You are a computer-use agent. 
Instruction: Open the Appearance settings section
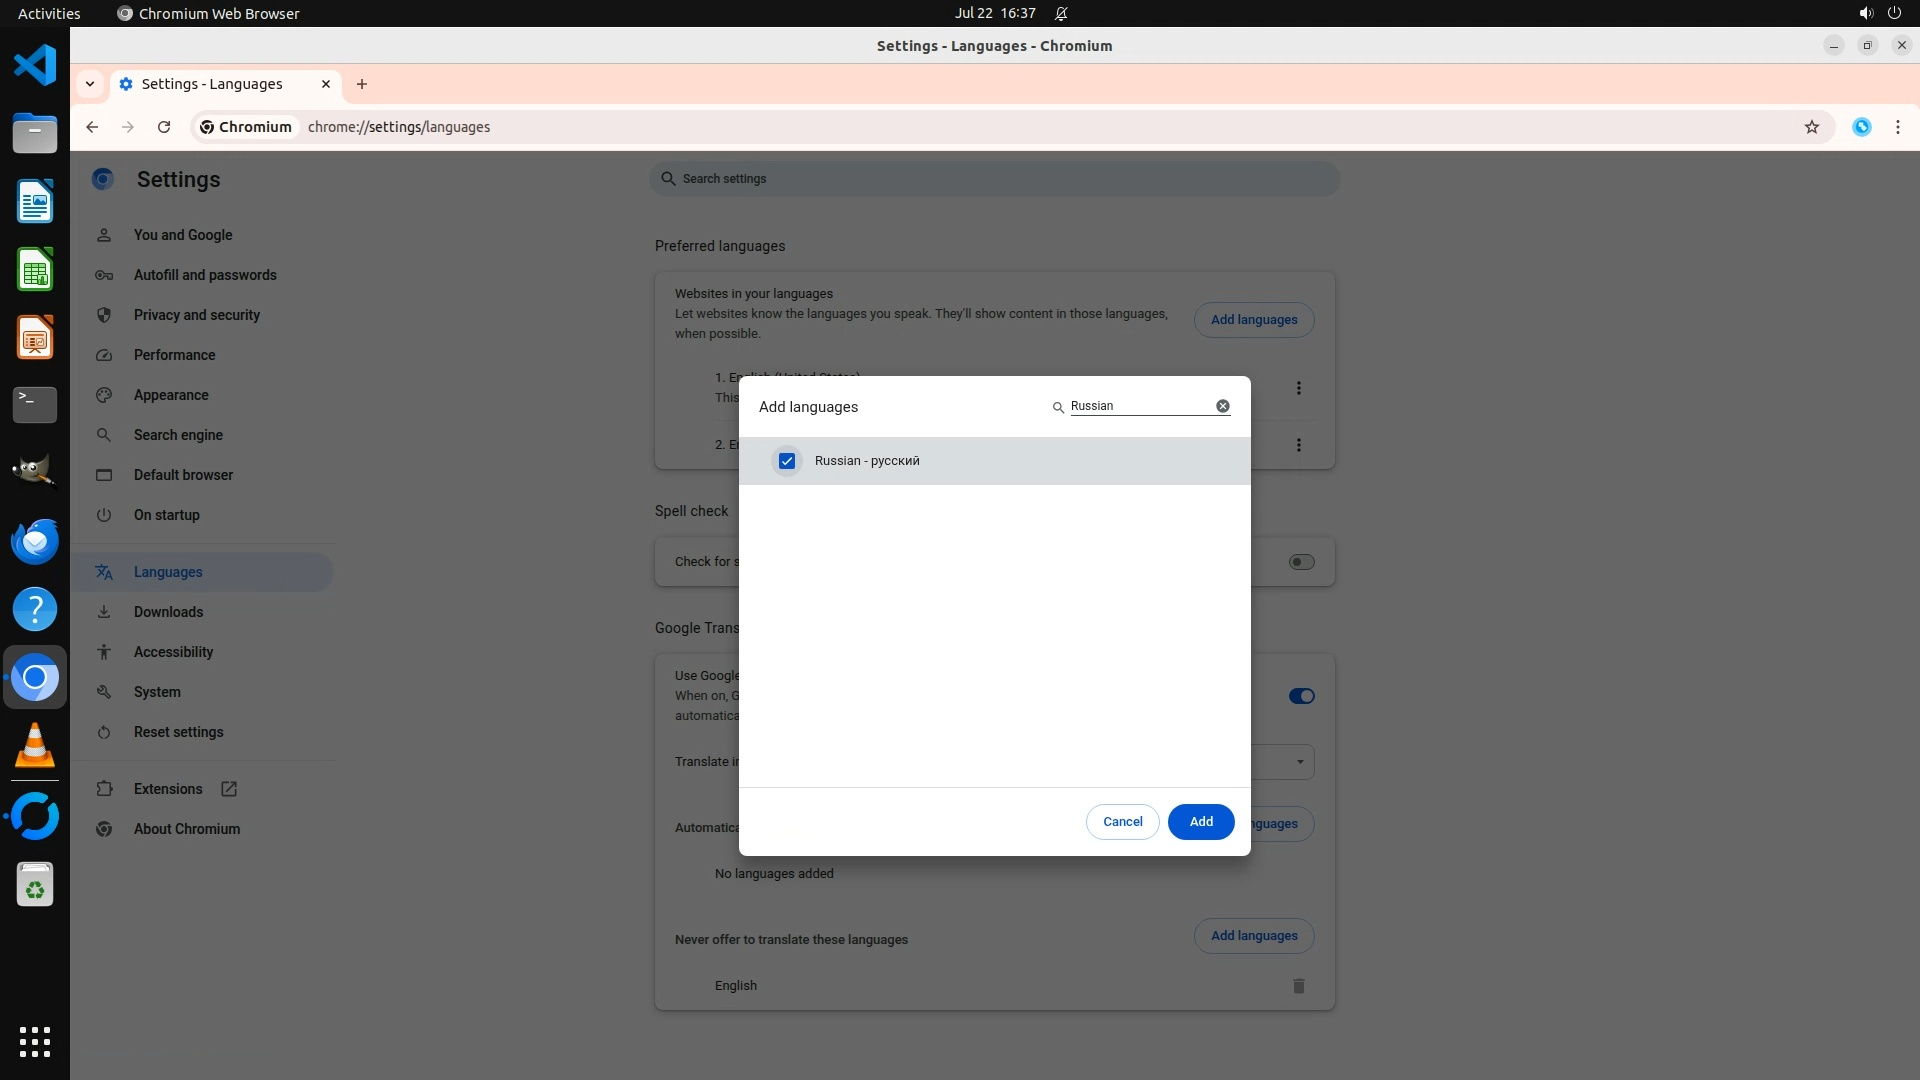pyautogui.click(x=171, y=395)
